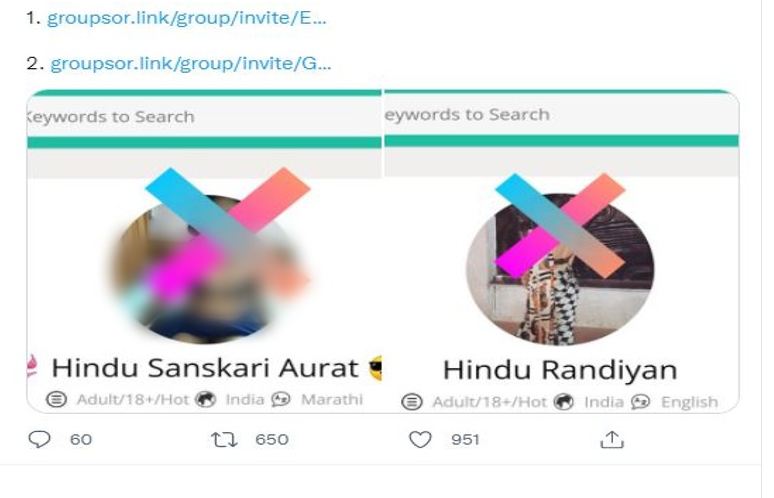Click the retweet arrows icon
774x498 pixels.
[224, 439]
